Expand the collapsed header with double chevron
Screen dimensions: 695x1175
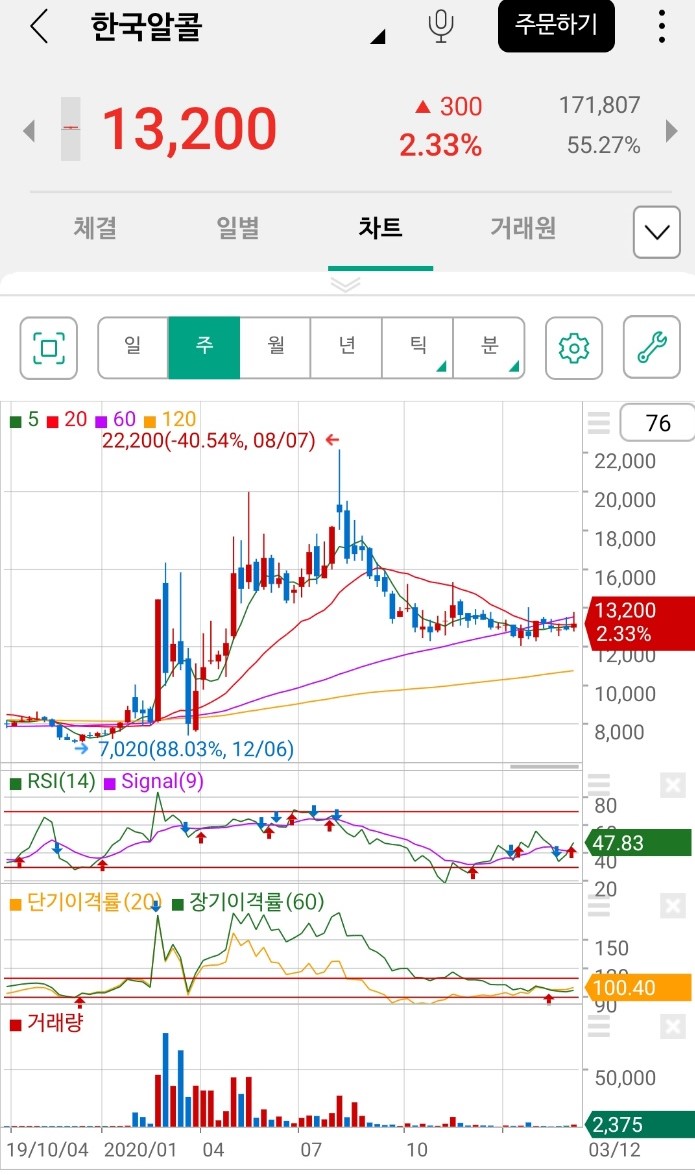[x=346, y=285]
